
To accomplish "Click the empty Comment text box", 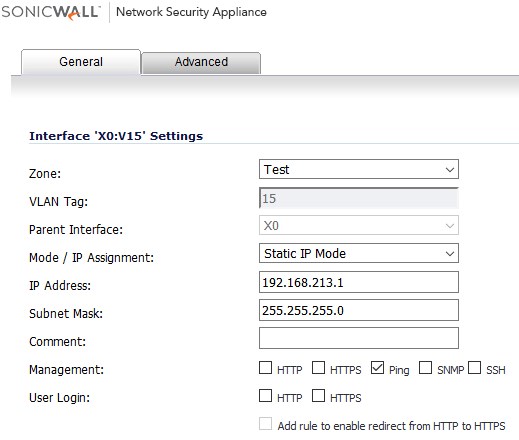I will pyautogui.click(x=359, y=338).
